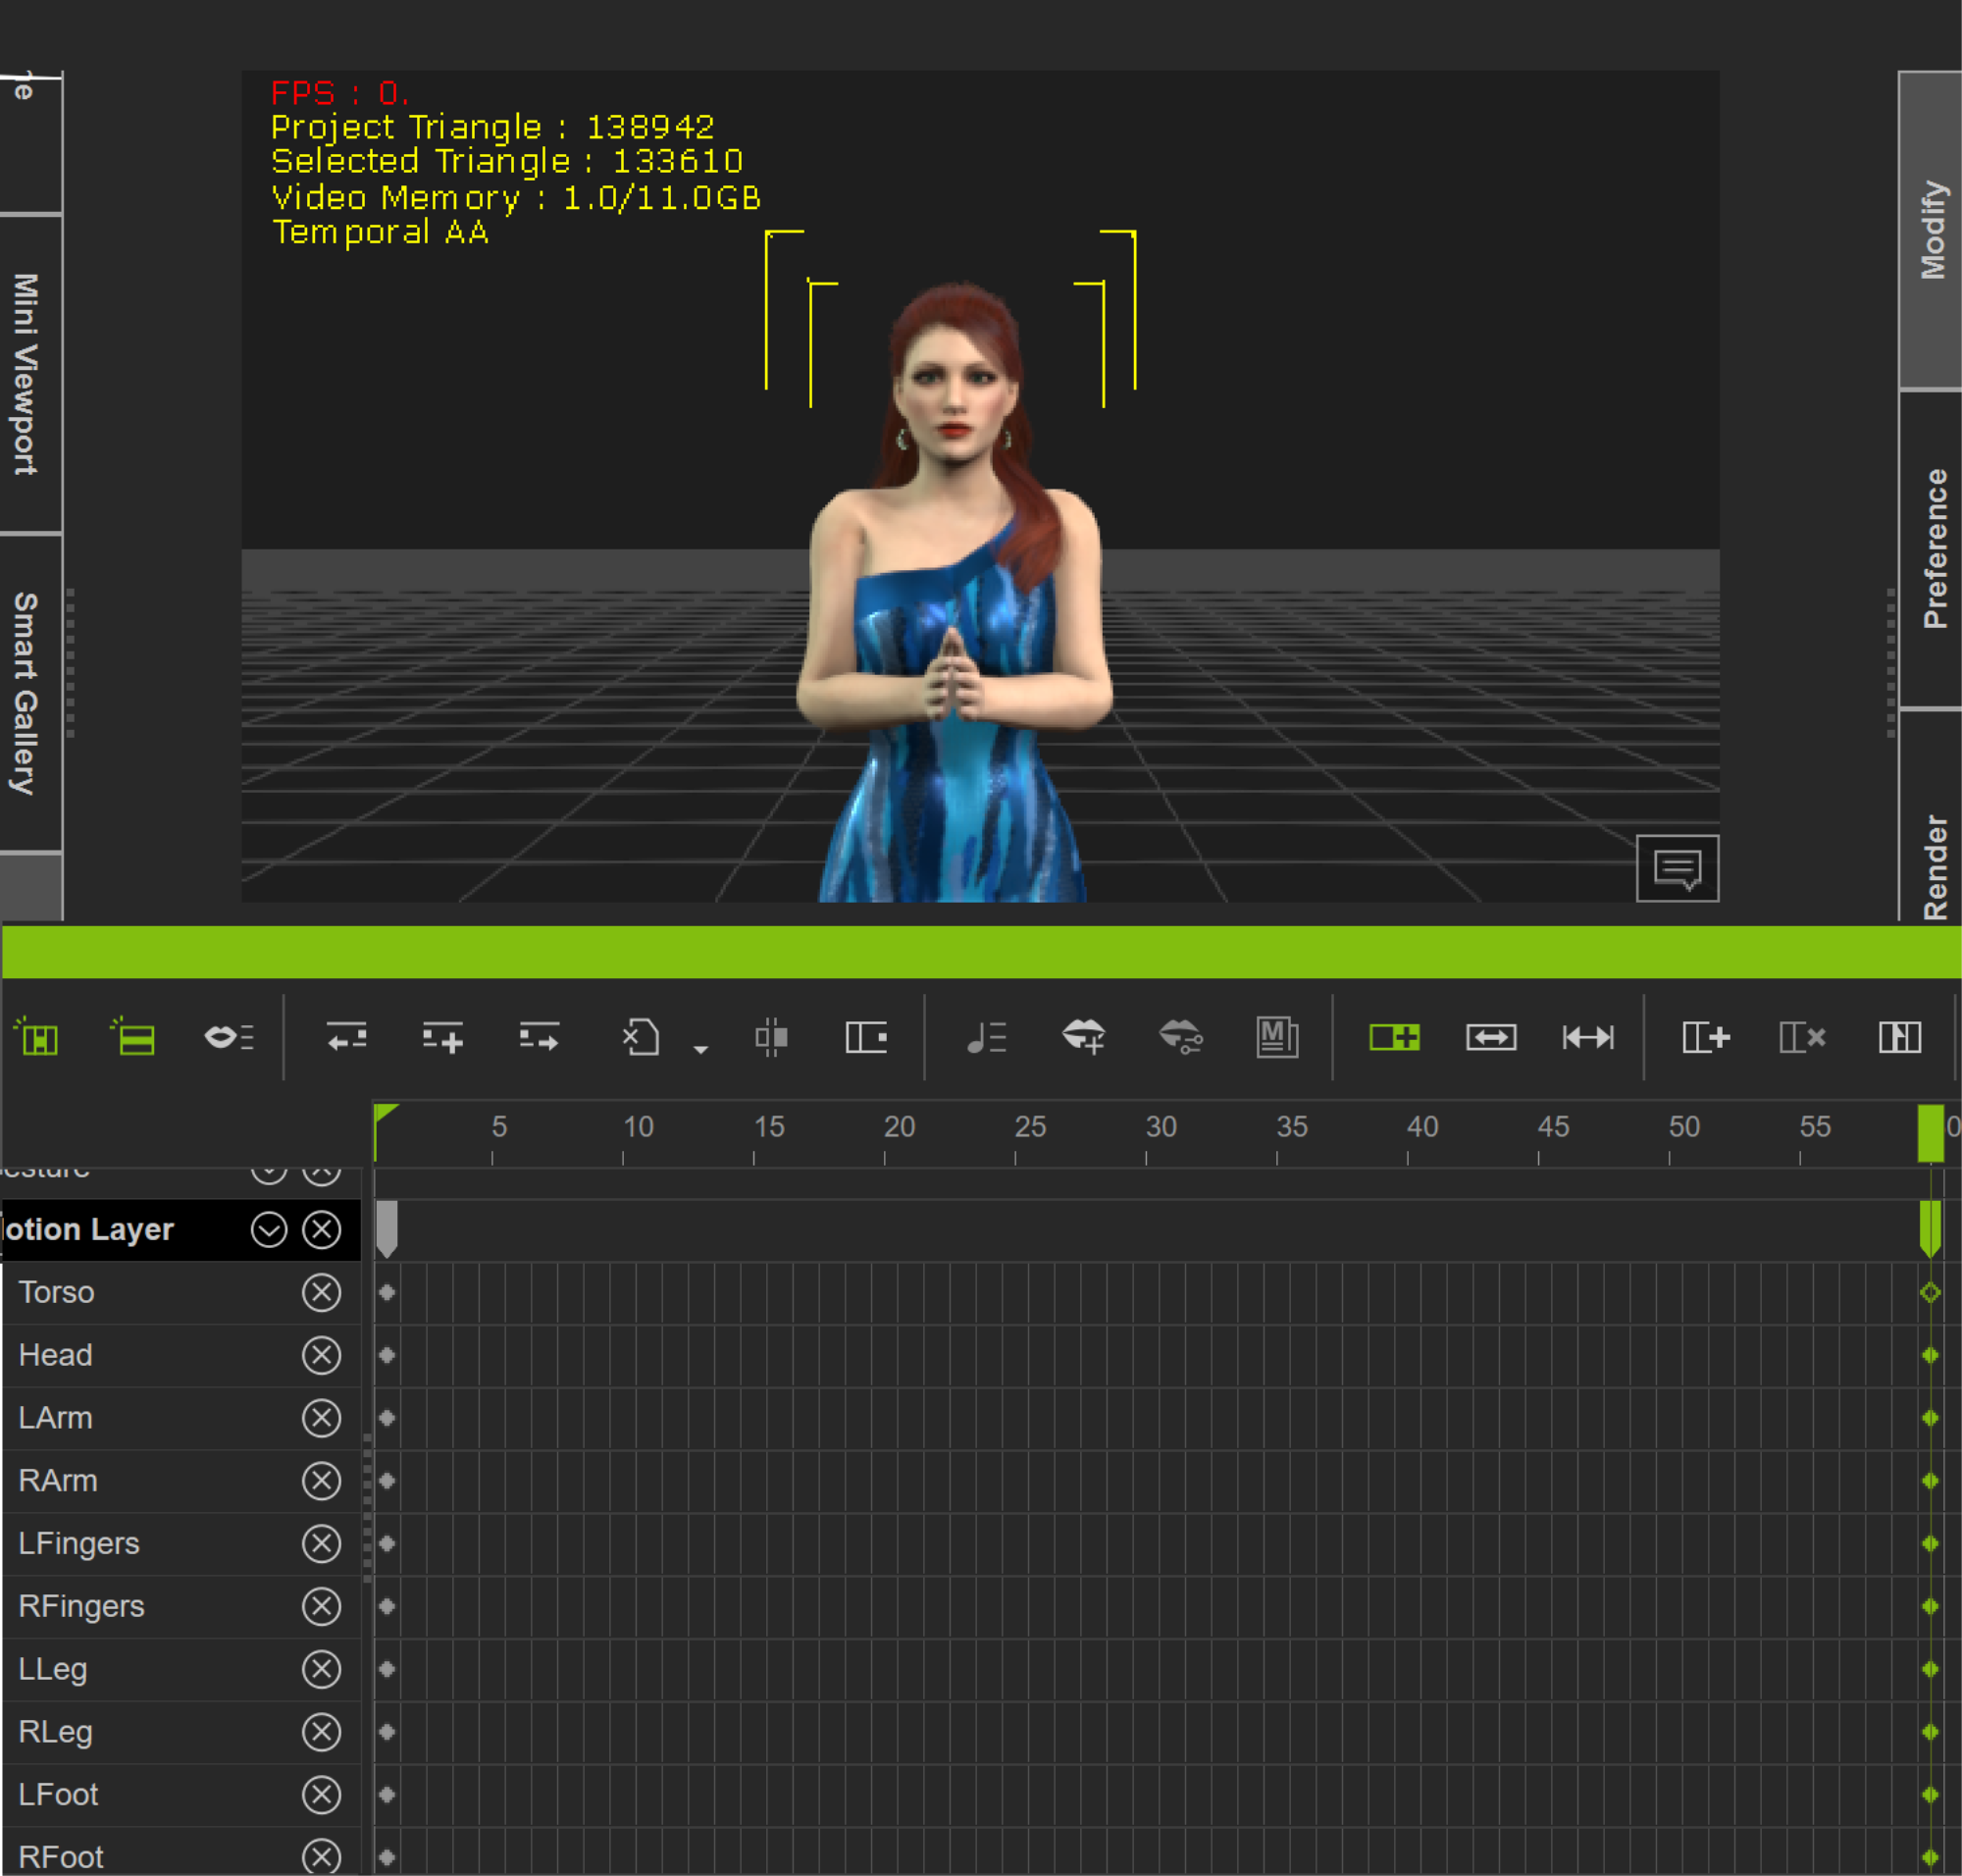Select the LArm end keyframe diamond
Viewport: 1962px width, 1876px height.
click(1930, 1418)
